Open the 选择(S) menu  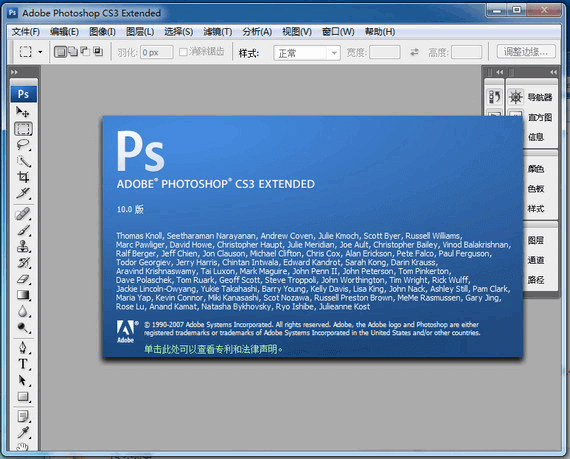(x=178, y=32)
